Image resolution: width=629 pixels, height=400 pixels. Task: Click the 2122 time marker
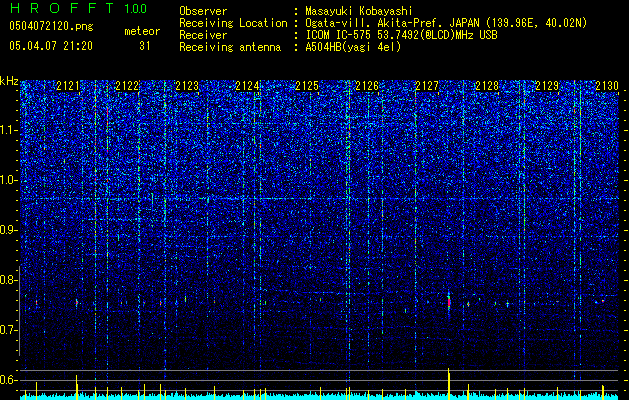pyautogui.click(x=128, y=86)
